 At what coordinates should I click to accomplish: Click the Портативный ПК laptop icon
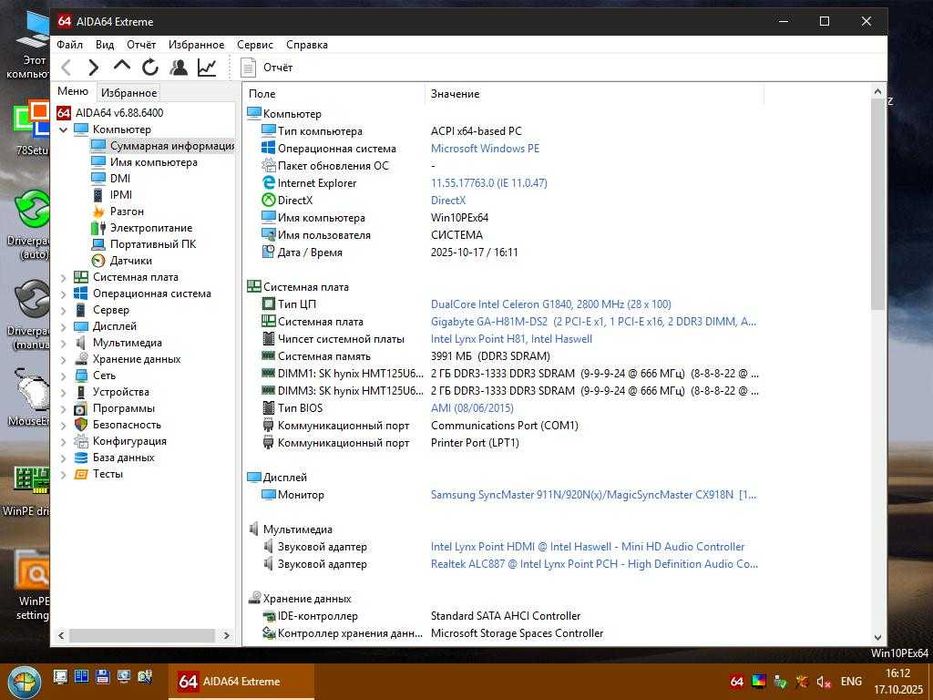pyautogui.click(x=98, y=244)
